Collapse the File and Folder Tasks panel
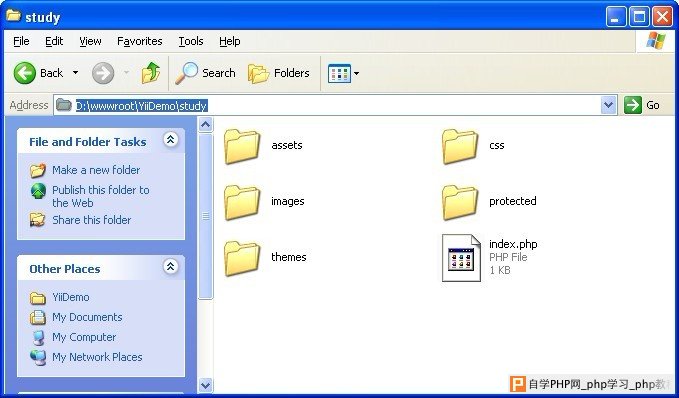Screen dimensions: 679x398 (171, 139)
